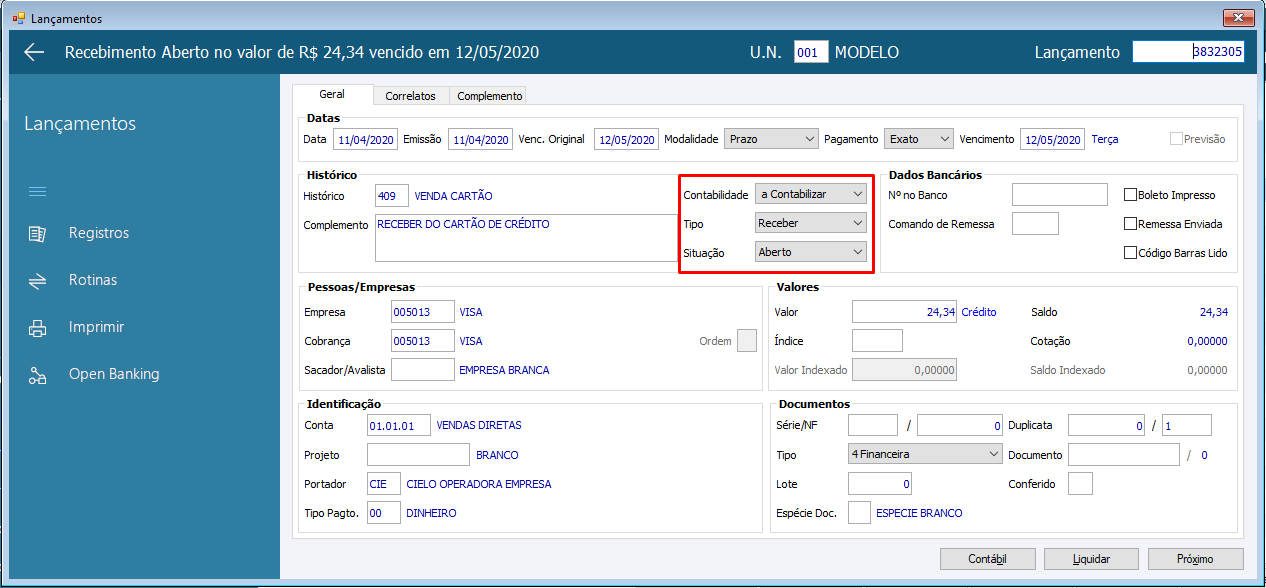The height and width of the screenshot is (588, 1266).
Task: Click the Lote field
Action: click(880, 484)
